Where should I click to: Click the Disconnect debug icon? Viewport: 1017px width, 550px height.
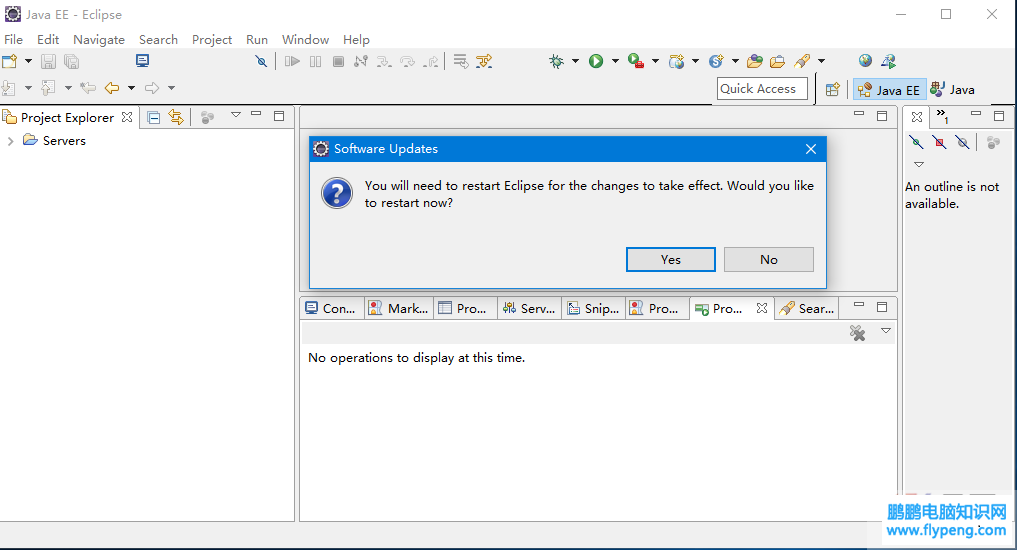(361, 62)
